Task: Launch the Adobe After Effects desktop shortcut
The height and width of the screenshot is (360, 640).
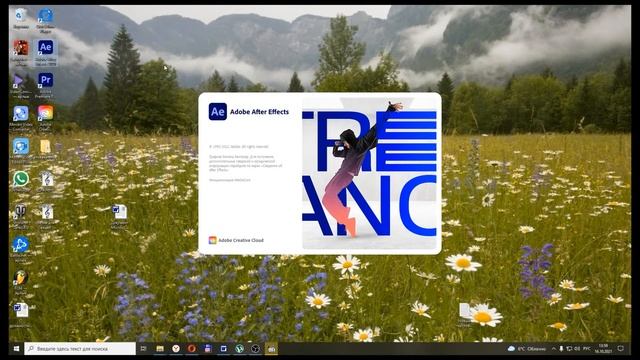Action: (45, 52)
